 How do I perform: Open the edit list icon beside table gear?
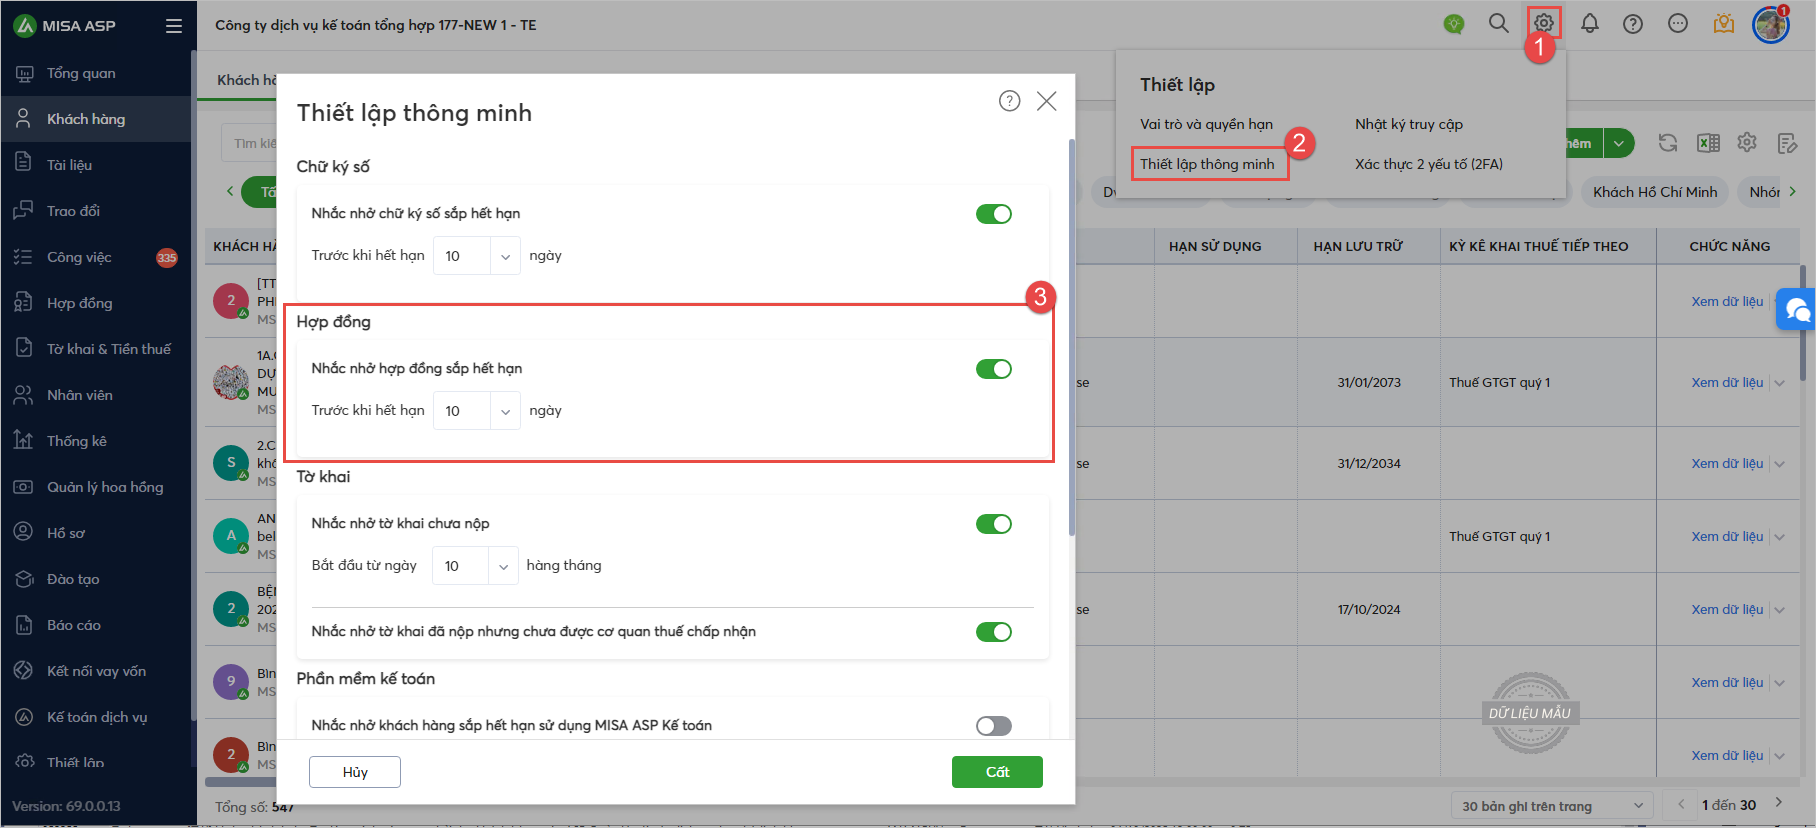1787,143
